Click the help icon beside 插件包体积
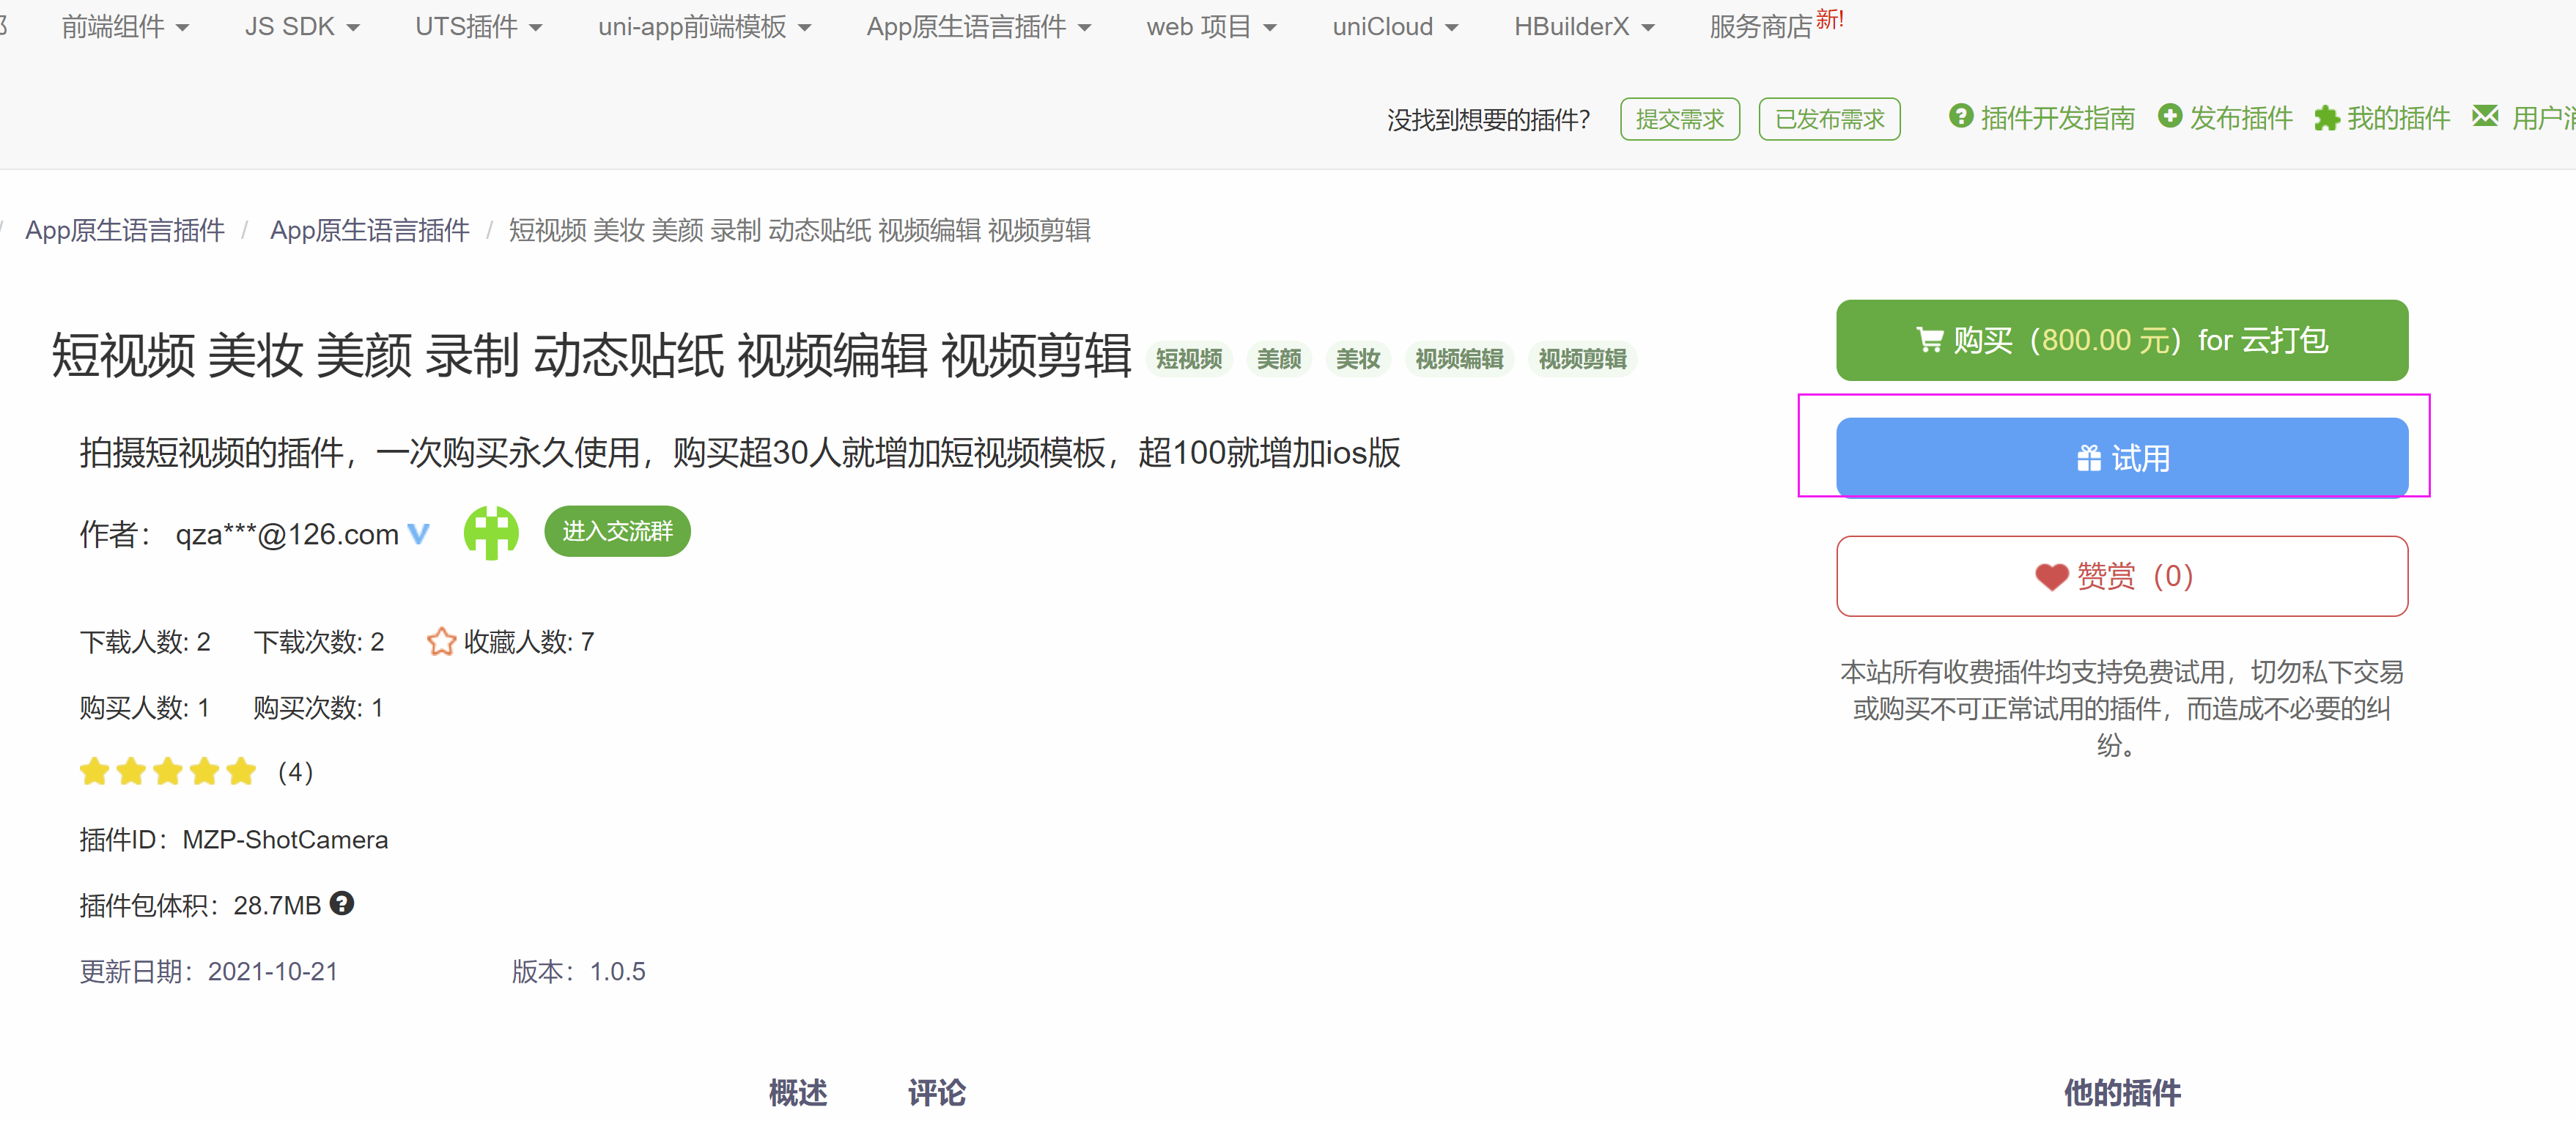Viewport: 2576px width, 1121px height. pyautogui.click(x=342, y=903)
